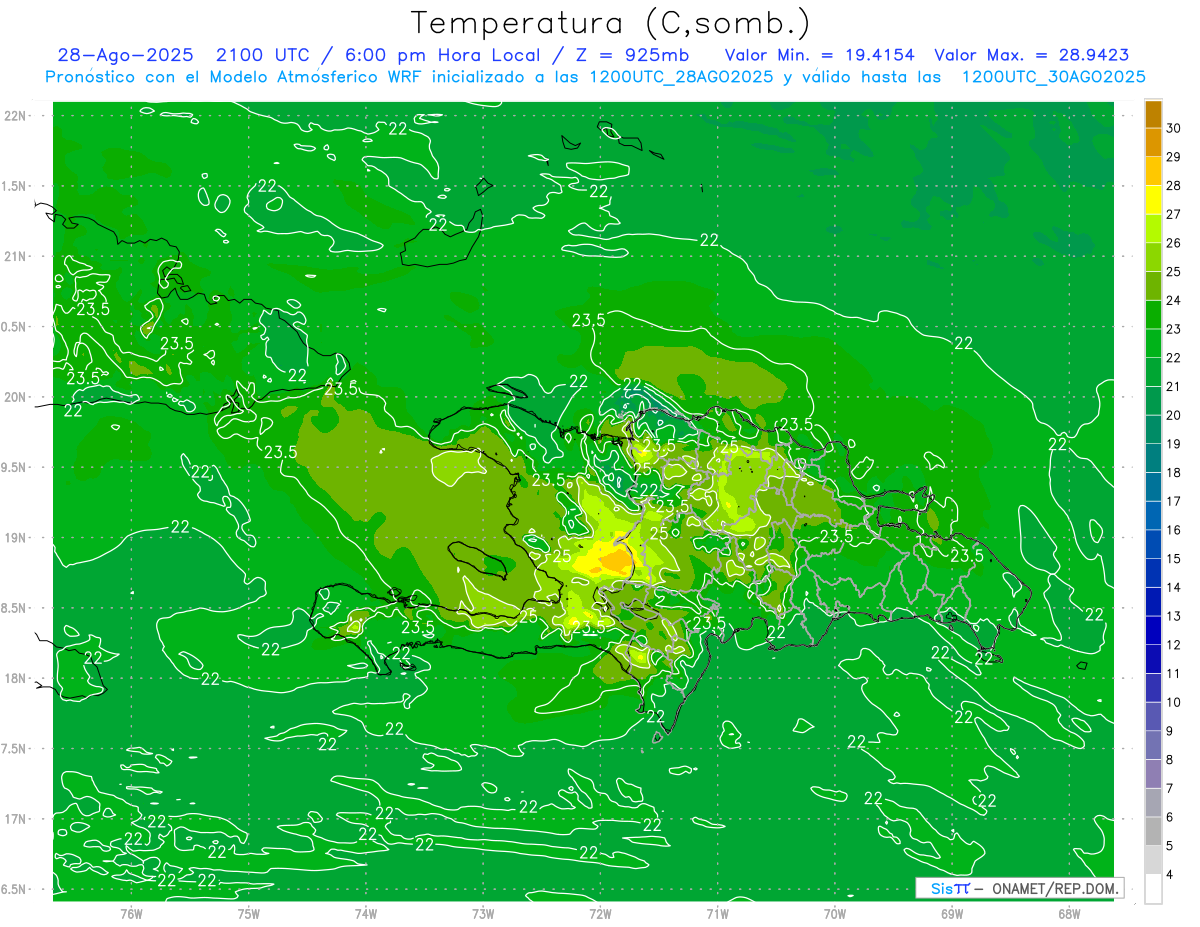Screen dimensions: 1200x927
Task: Click the 73W longitude axis label
Action: tap(483, 914)
